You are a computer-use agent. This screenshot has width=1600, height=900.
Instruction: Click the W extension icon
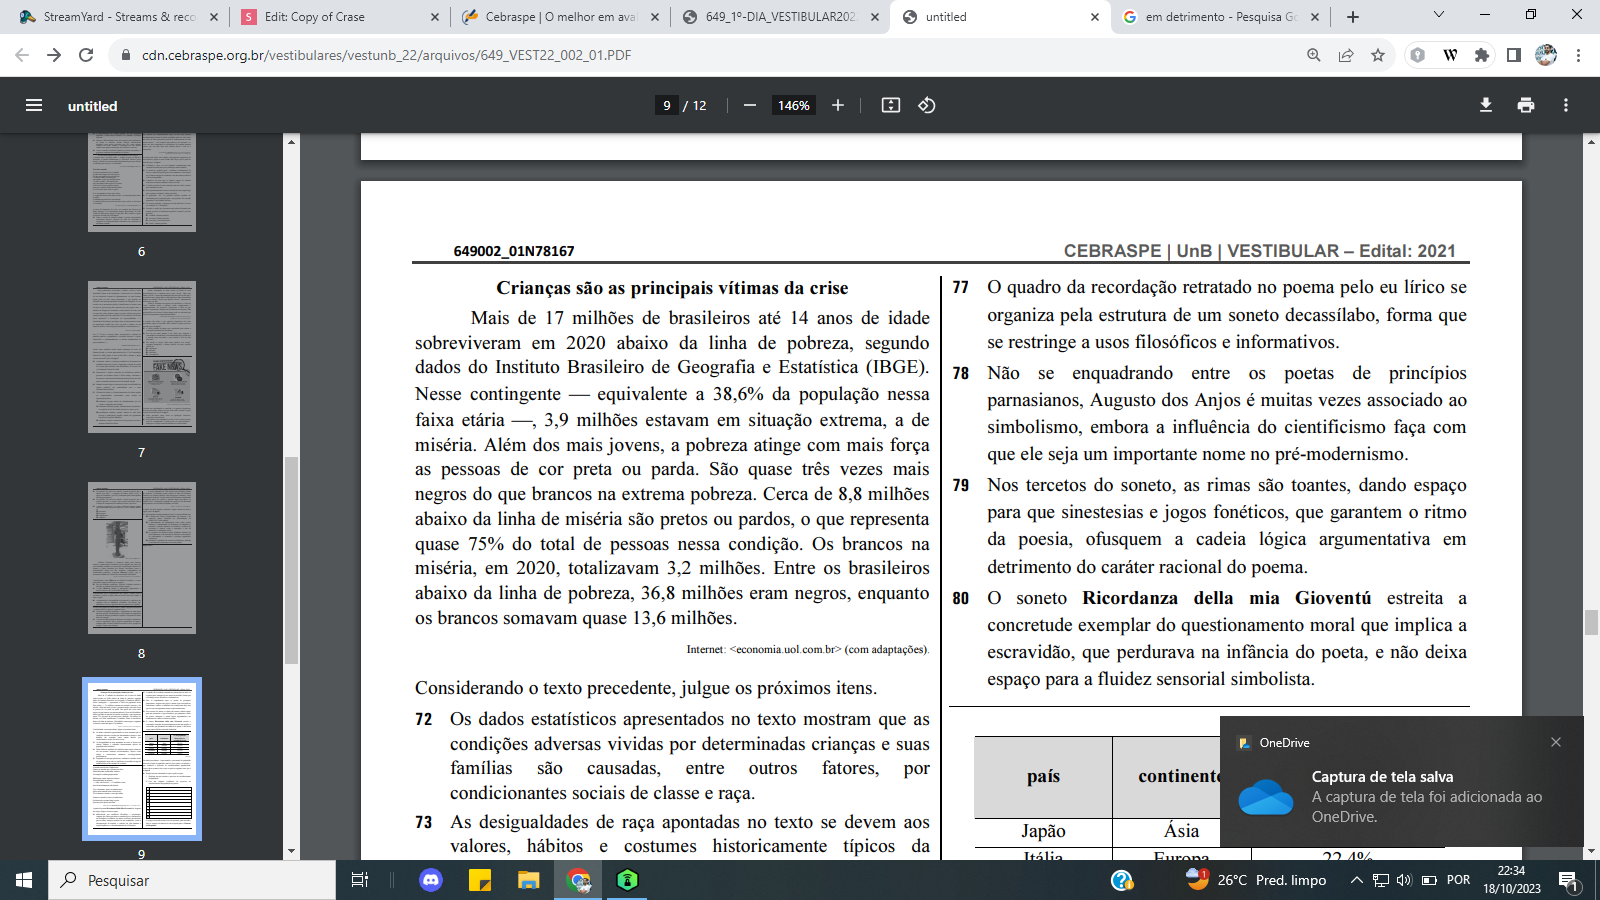coord(1450,55)
